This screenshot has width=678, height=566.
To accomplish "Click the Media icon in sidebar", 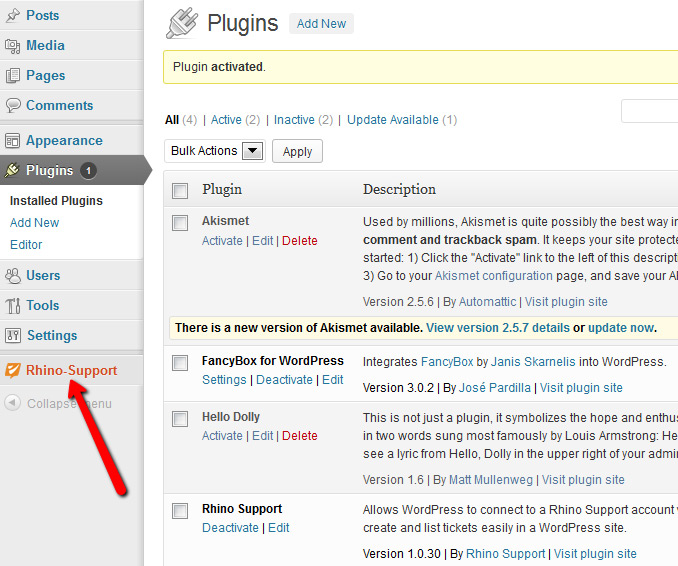I will (13, 46).
